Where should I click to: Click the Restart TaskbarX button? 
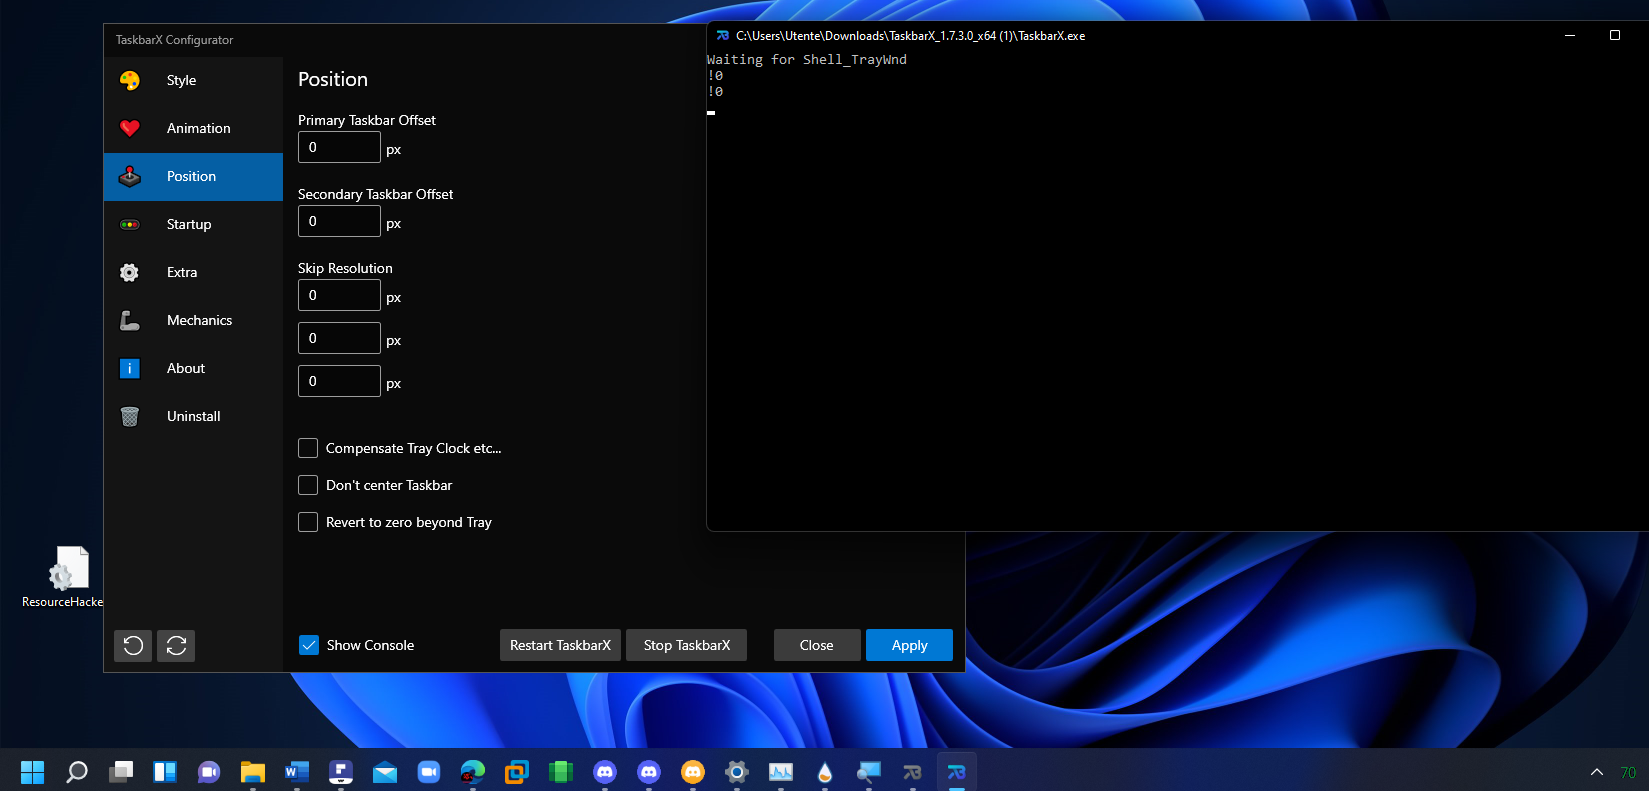tap(560, 645)
